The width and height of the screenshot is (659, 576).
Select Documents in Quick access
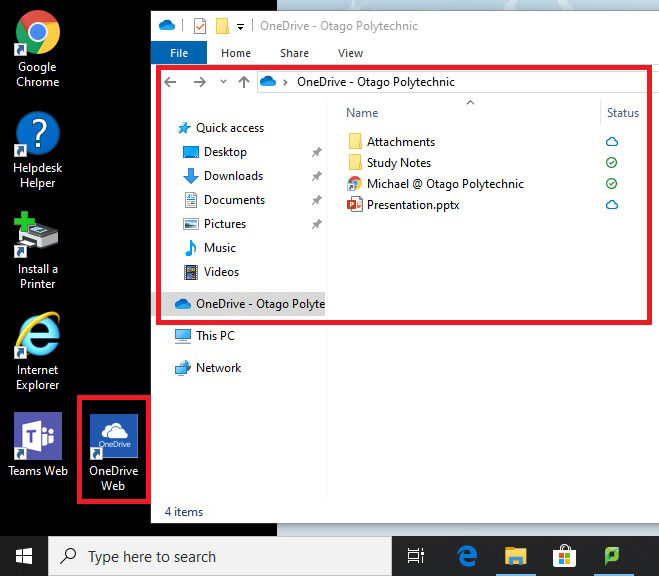[x=234, y=200]
